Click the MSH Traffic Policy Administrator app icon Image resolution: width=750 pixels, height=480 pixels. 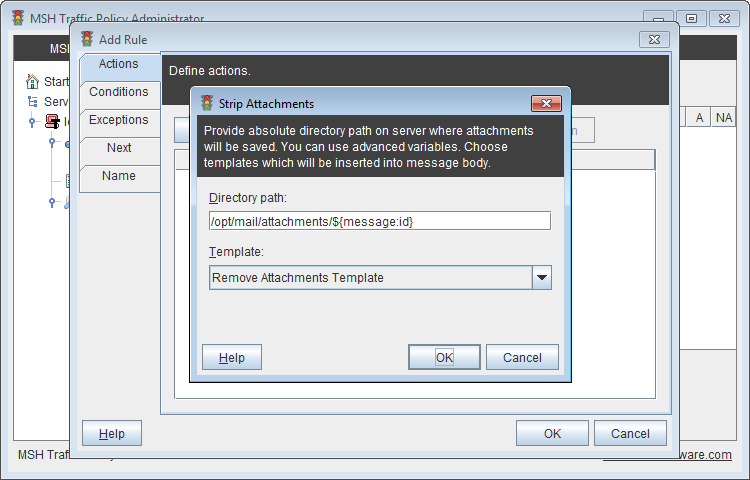pos(18,18)
